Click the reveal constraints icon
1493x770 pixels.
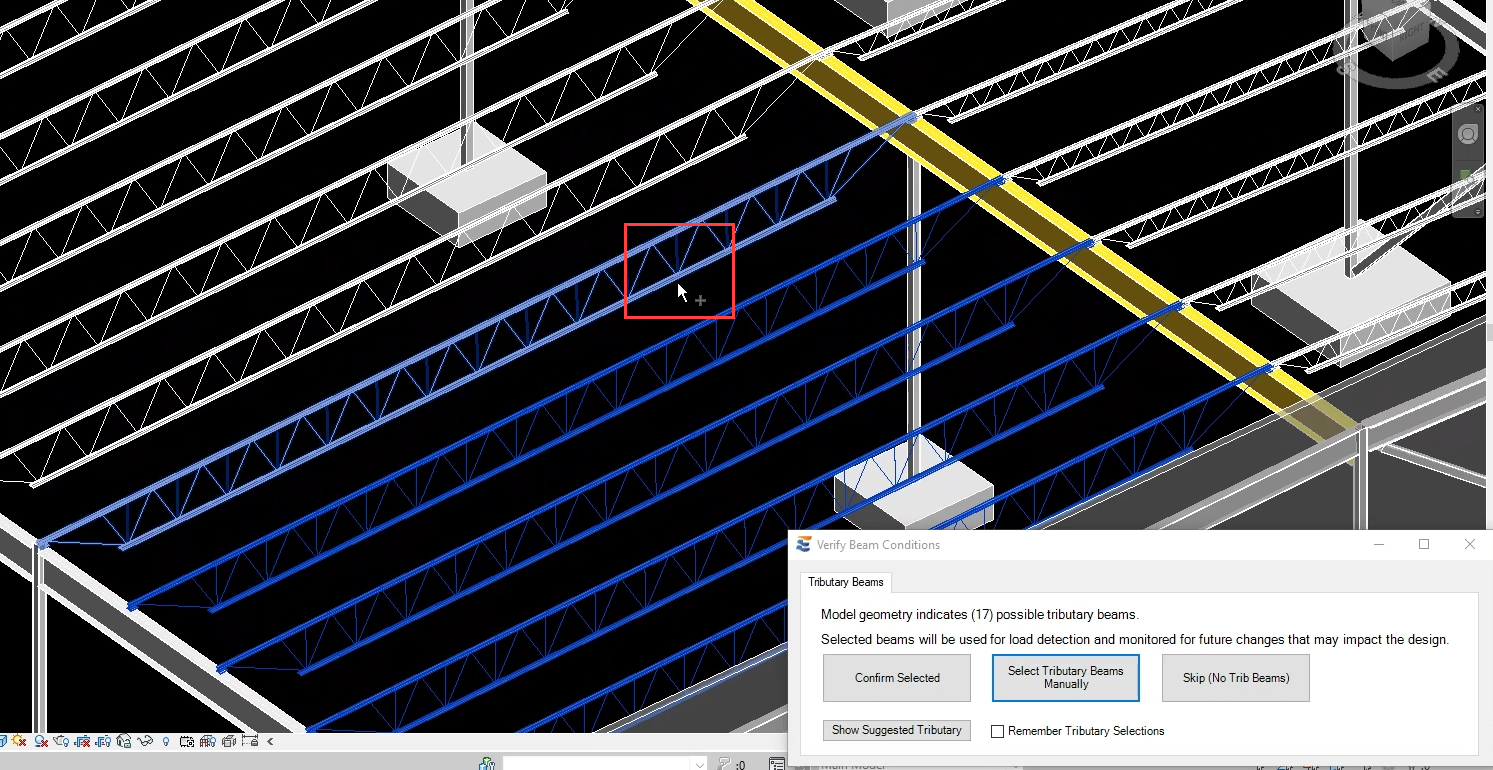pos(249,742)
